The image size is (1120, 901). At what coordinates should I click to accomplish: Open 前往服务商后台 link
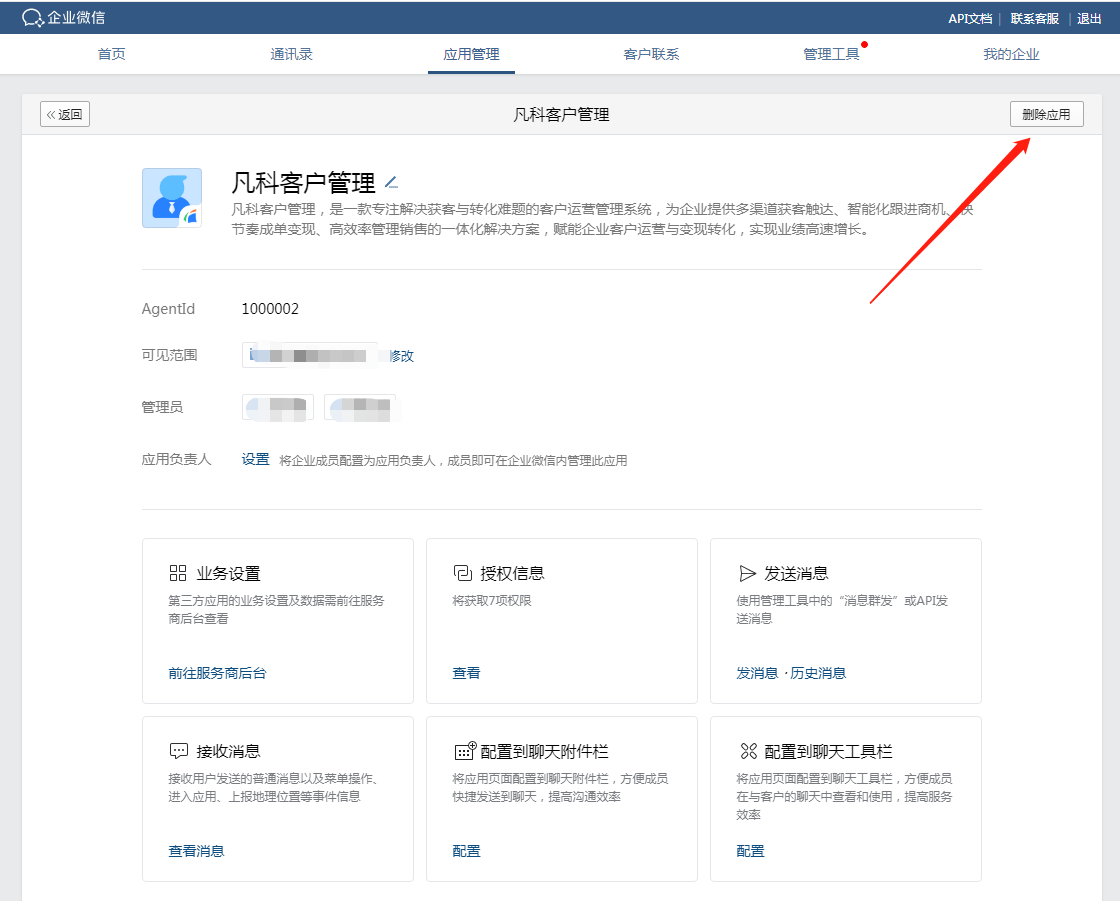[x=217, y=673]
